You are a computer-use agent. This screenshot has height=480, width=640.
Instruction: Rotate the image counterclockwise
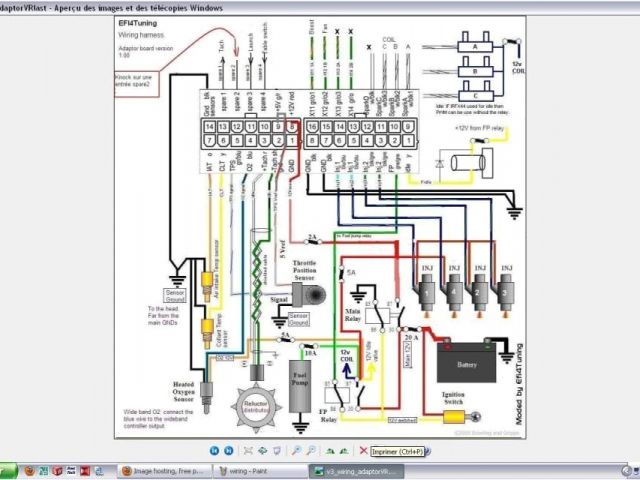343,451
